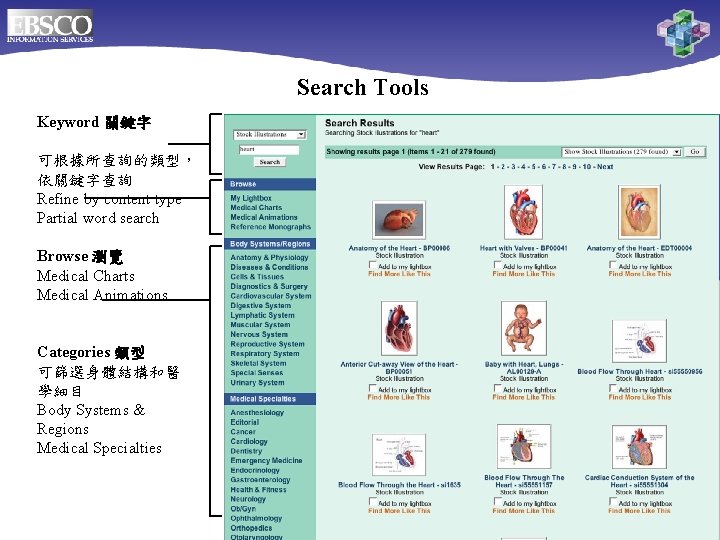720x540 pixels.
Task: Open Dentistry specialty
Action: pos(246,451)
